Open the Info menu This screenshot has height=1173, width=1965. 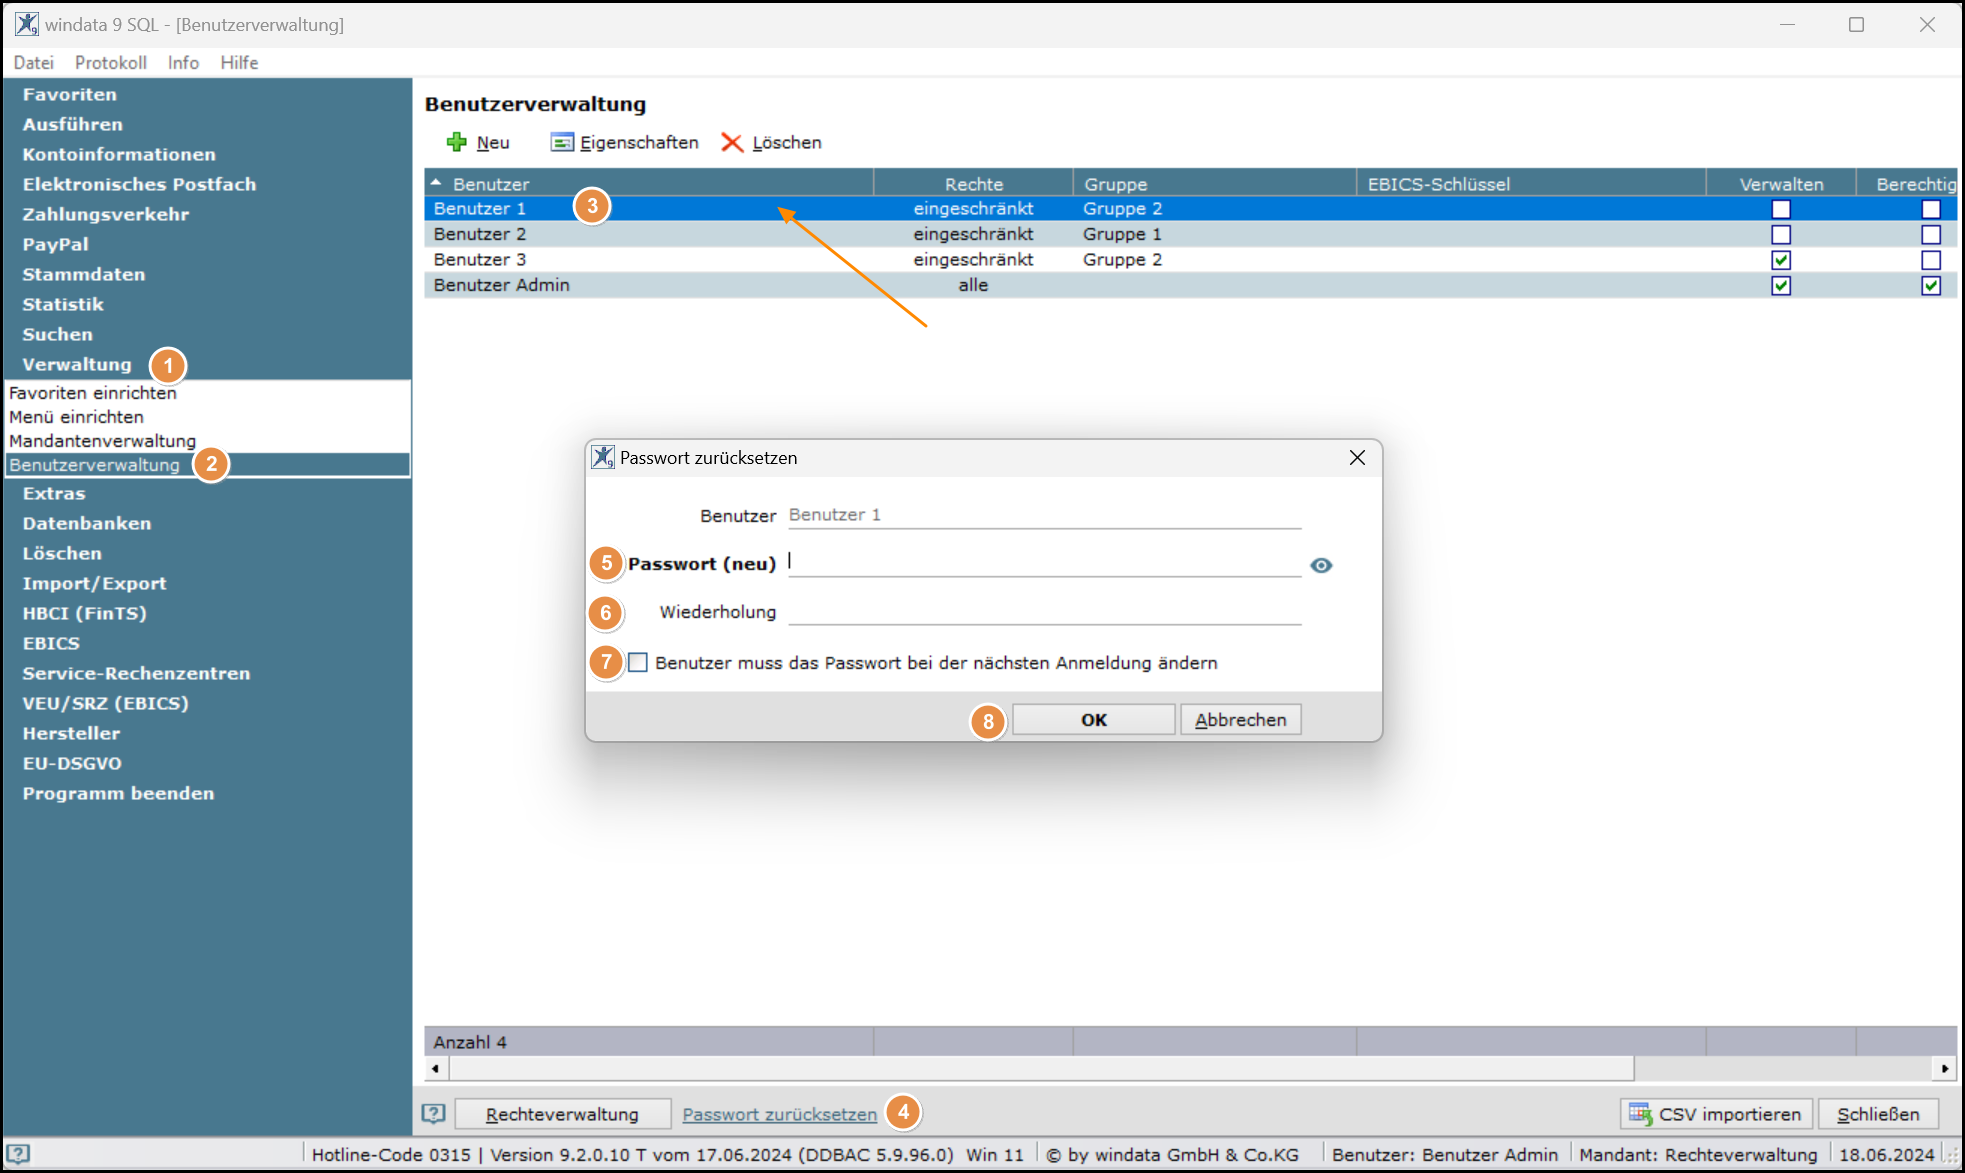(x=183, y=62)
